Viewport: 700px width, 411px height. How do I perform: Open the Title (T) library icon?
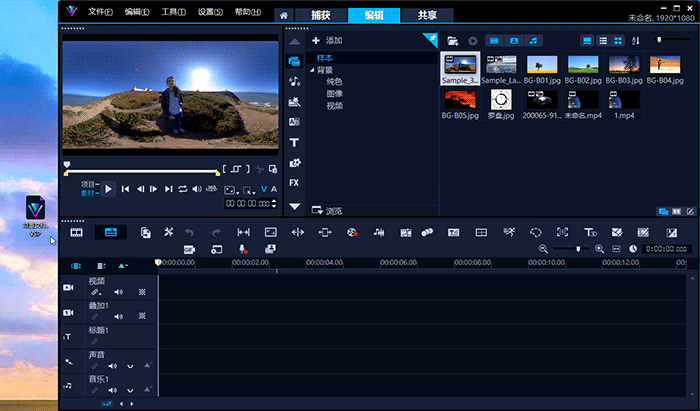pyautogui.click(x=294, y=143)
